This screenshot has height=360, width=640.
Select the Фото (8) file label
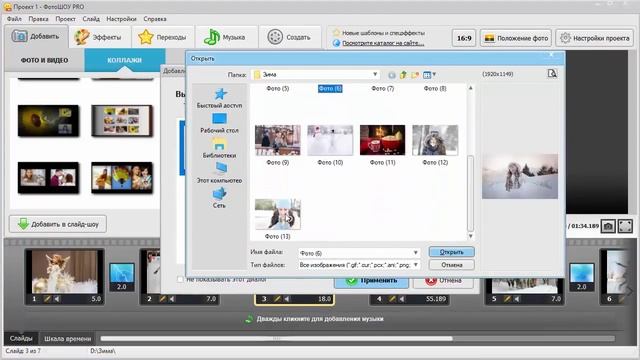(435, 89)
